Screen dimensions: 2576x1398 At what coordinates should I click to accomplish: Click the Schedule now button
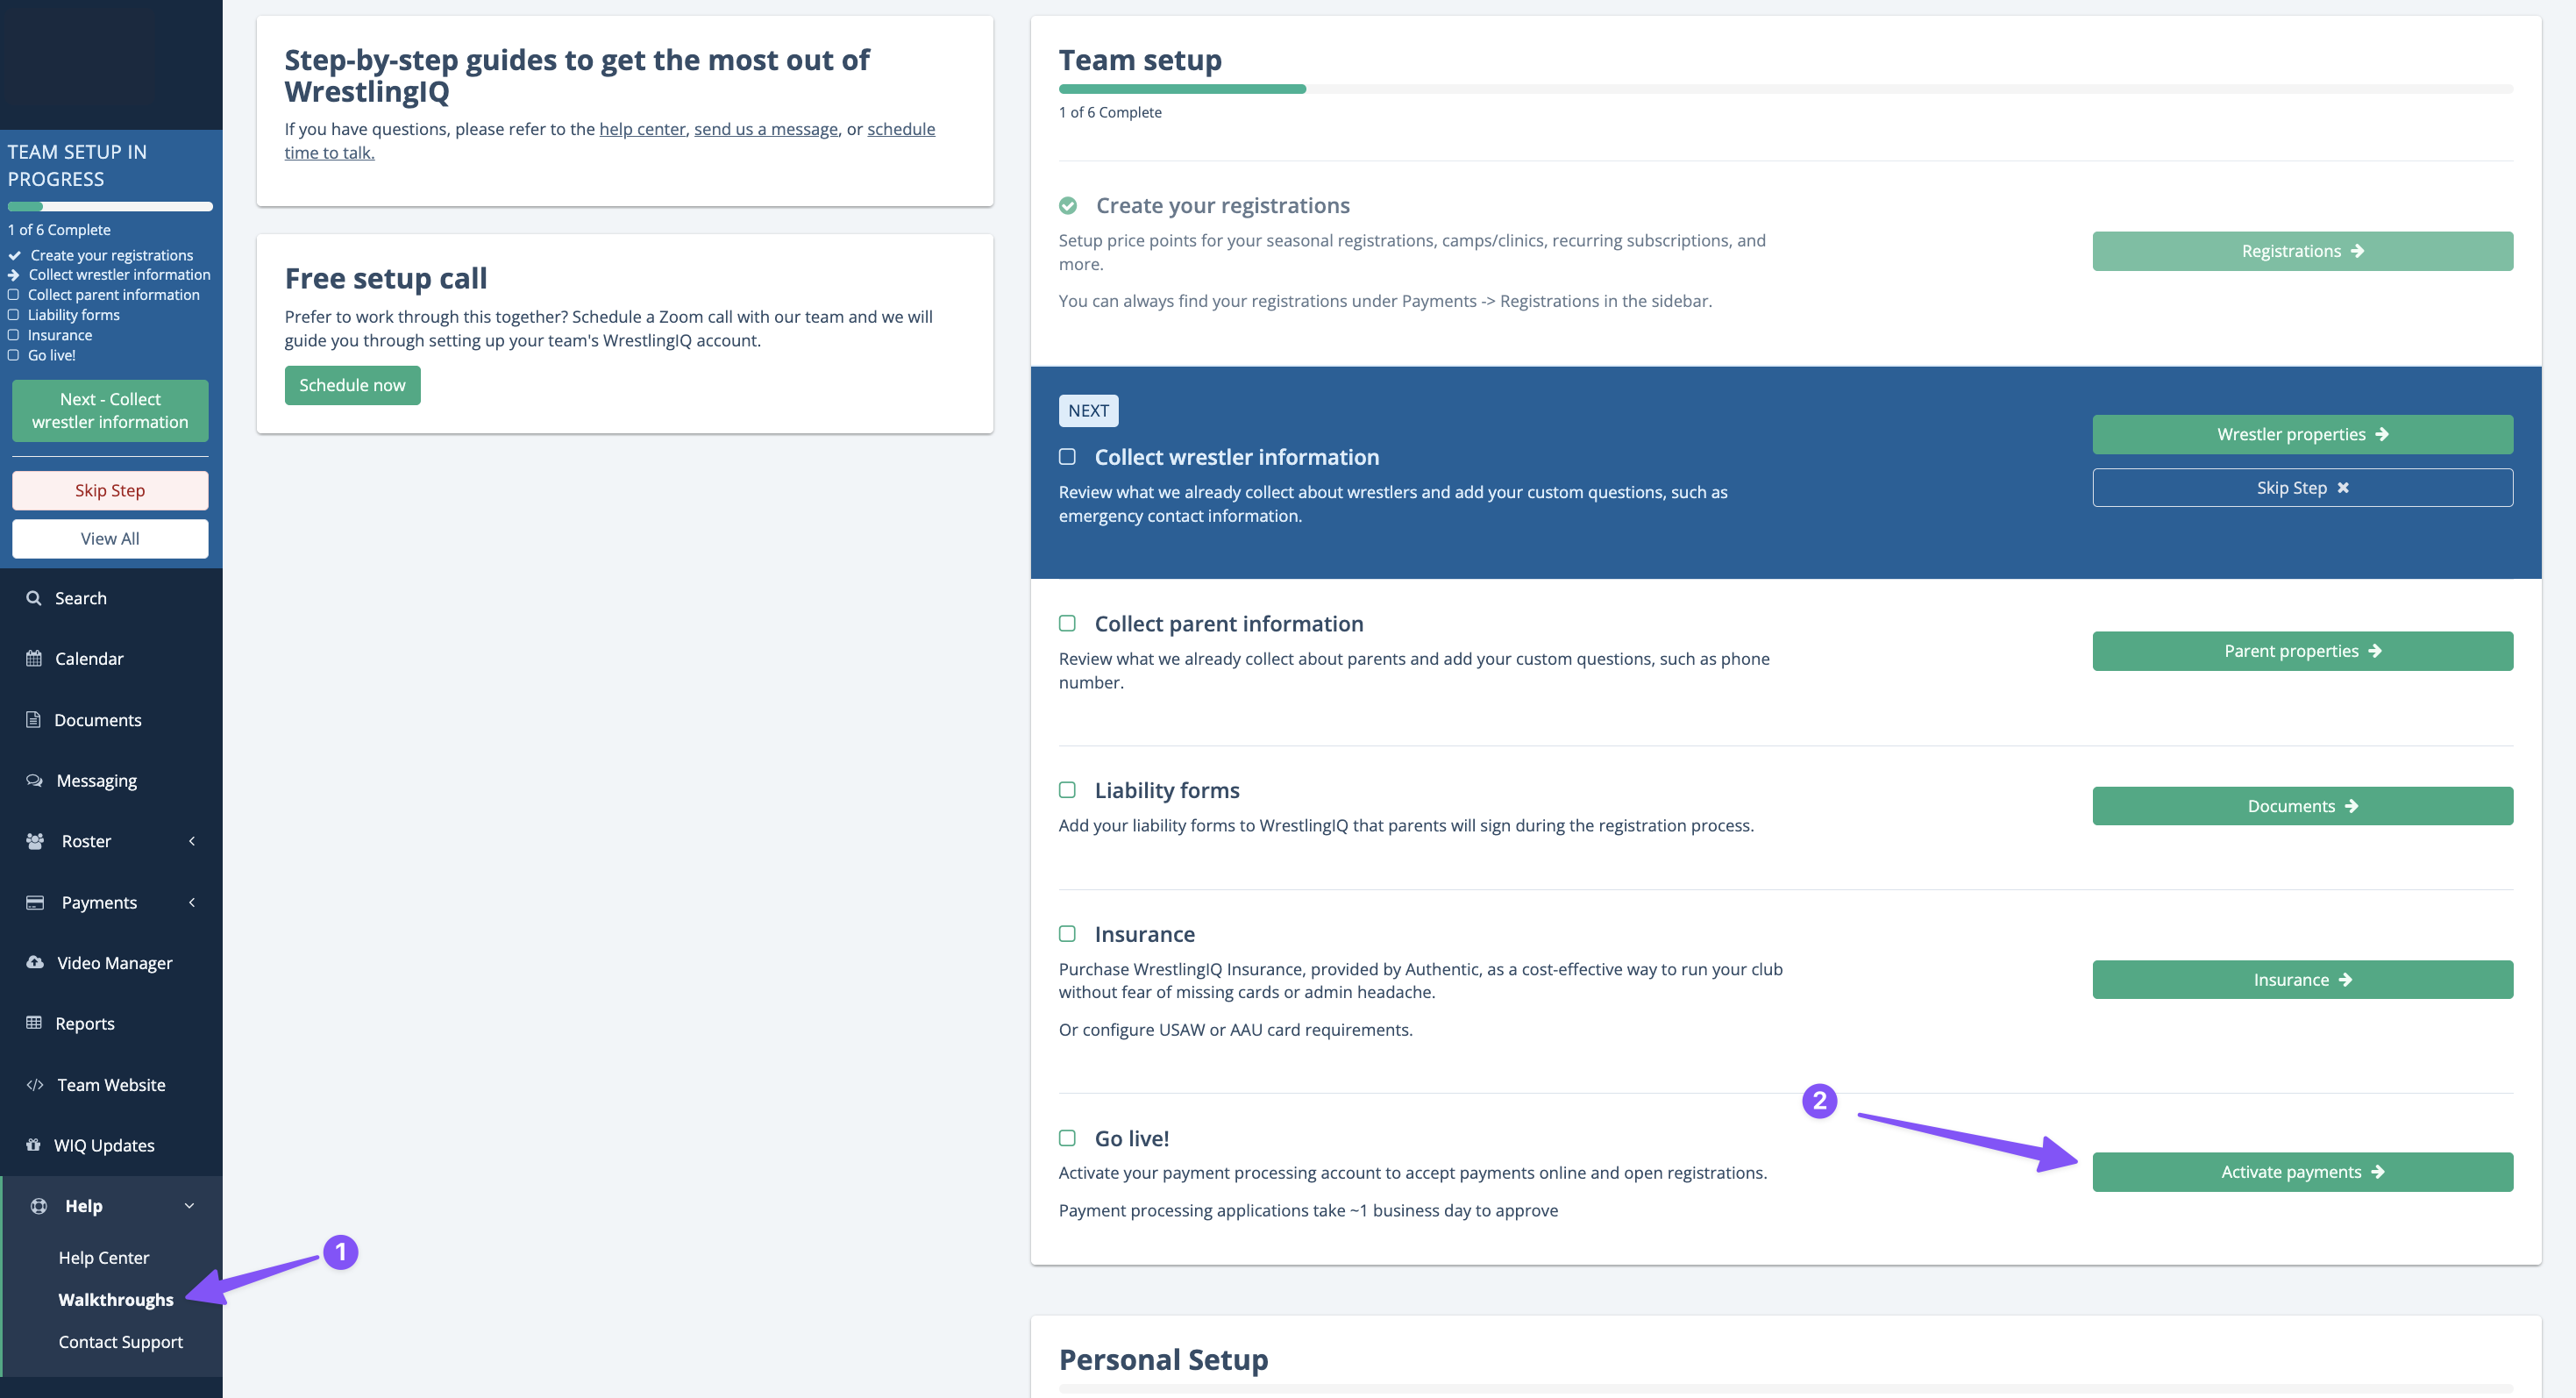[352, 385]
